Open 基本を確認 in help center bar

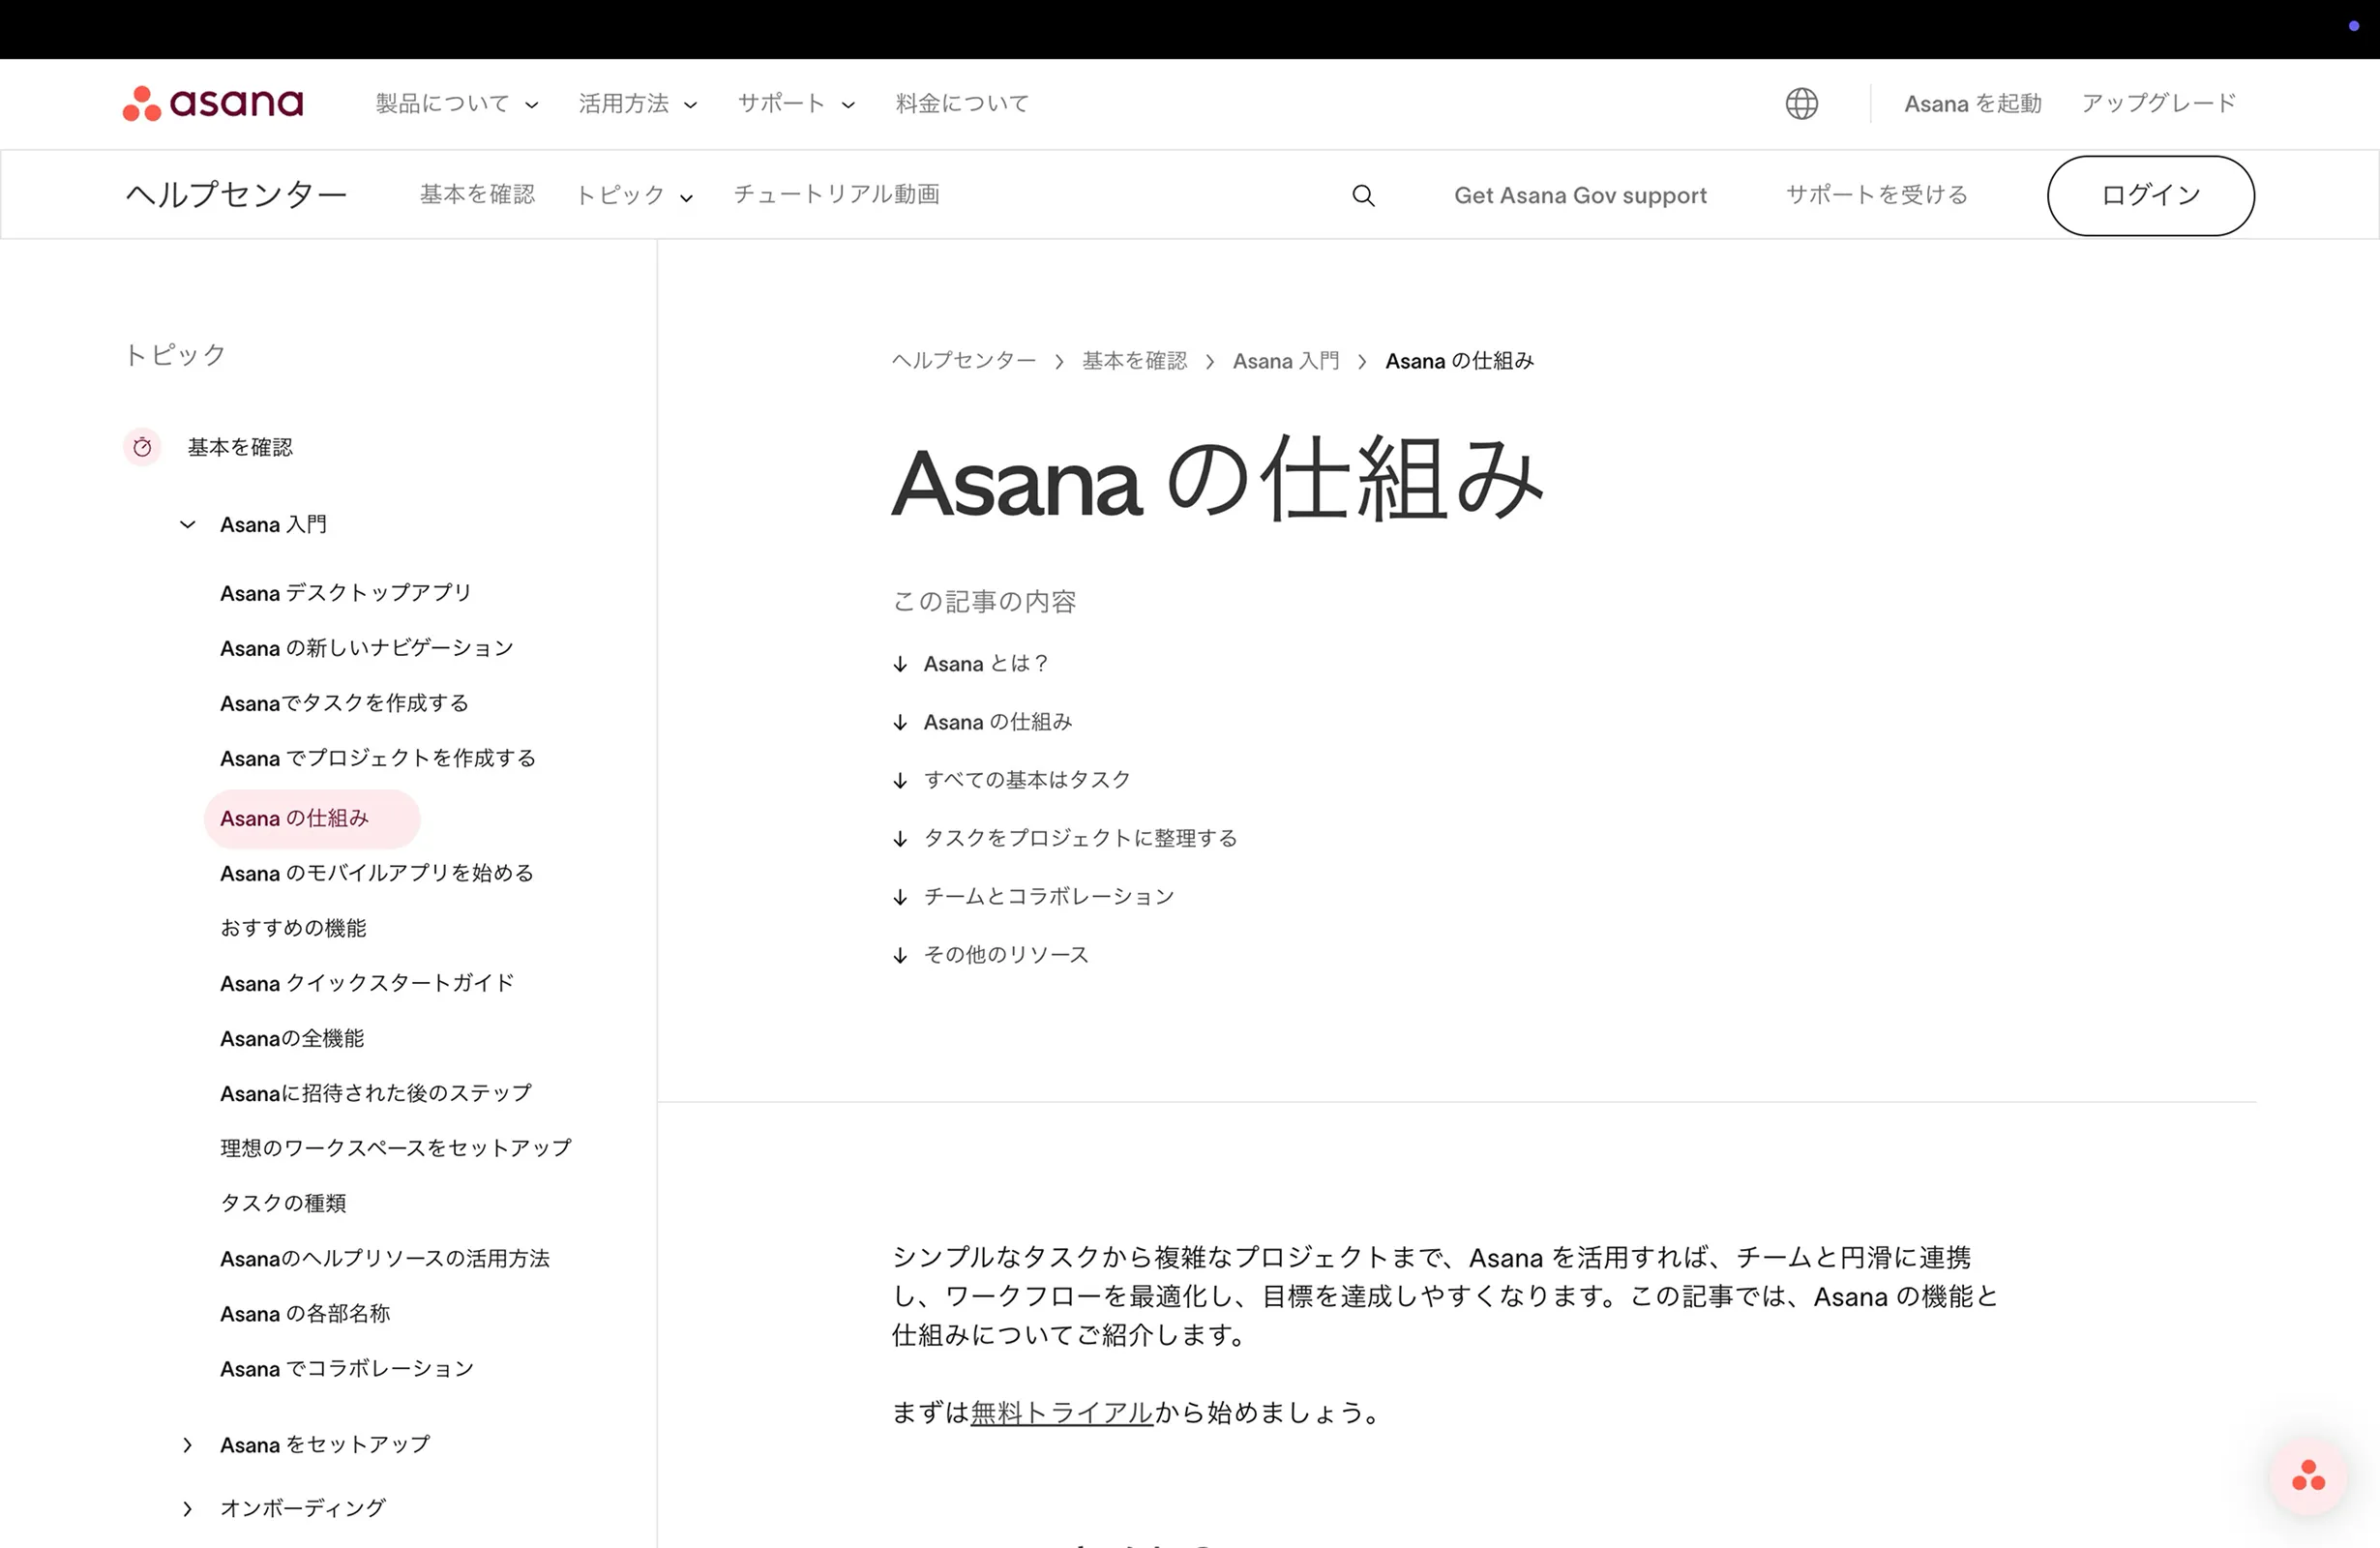477,194
